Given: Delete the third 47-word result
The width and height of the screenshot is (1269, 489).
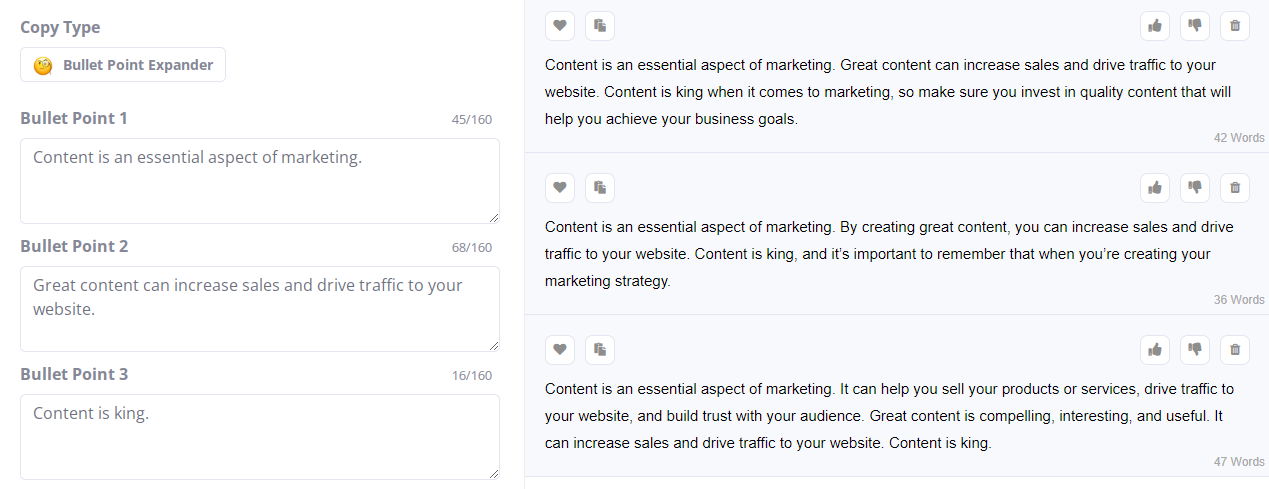Looking at the screenshot, I should (1235, 349).
